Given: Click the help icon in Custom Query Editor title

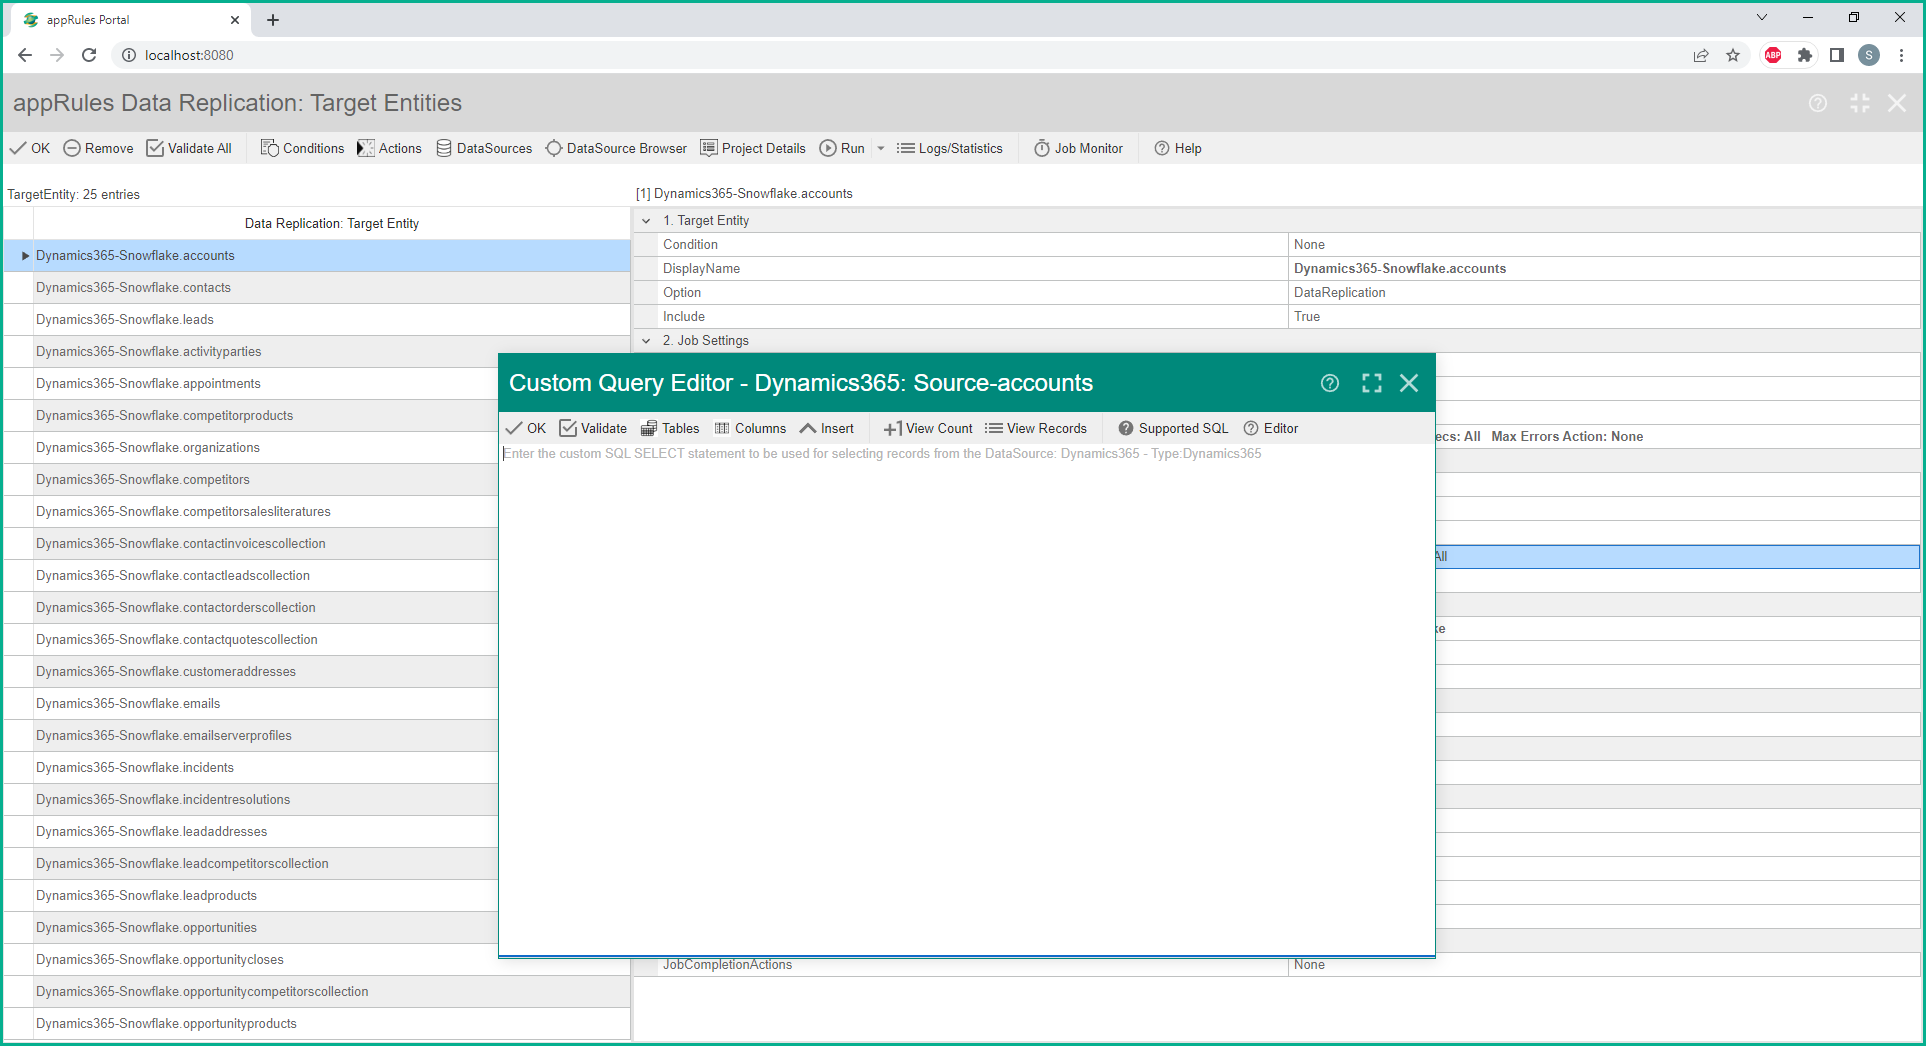Looking at the screenshot, I should (x=1330, y=383).
